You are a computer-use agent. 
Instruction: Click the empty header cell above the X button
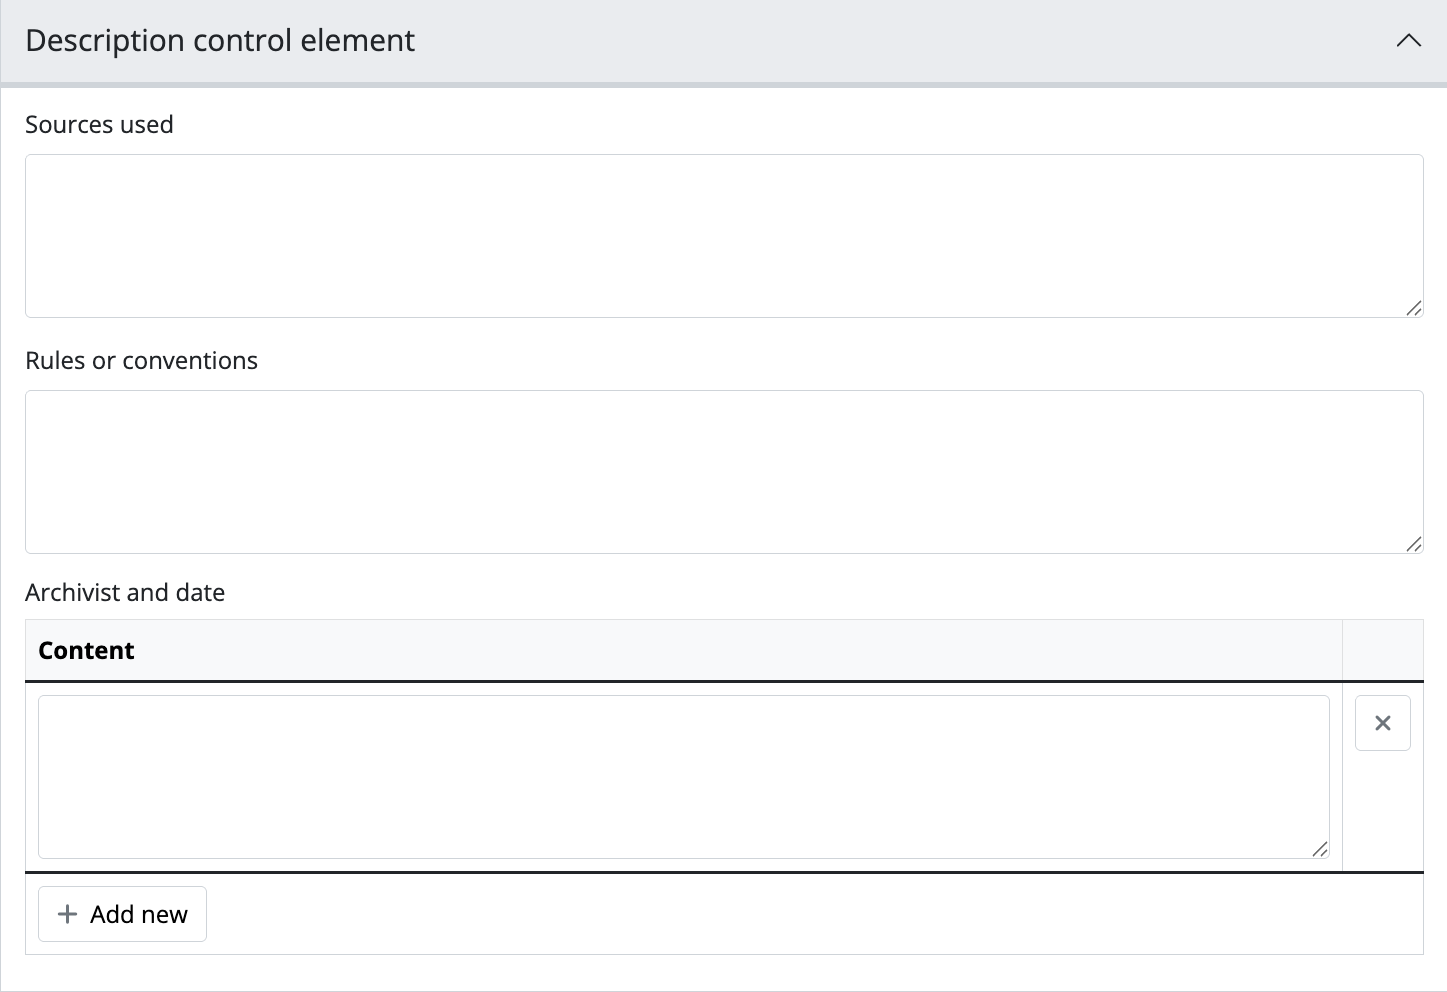point(1382,651)
